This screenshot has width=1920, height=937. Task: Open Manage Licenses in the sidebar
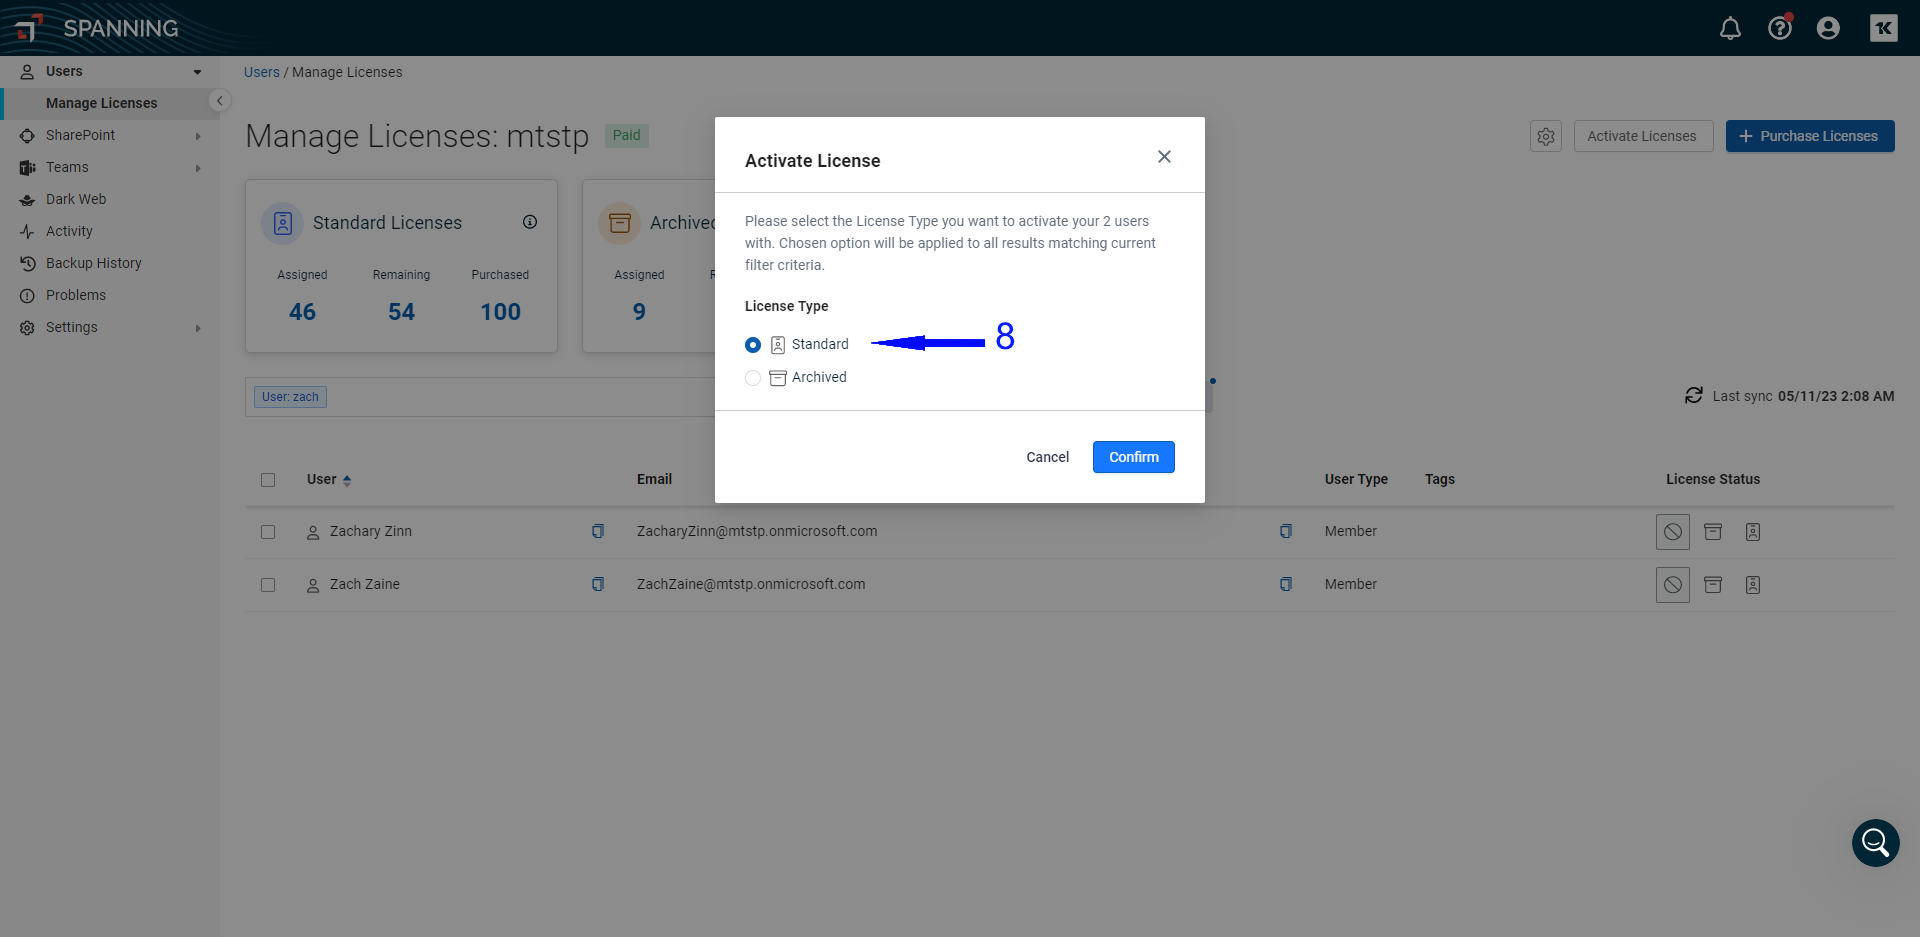tap(103, 103)
